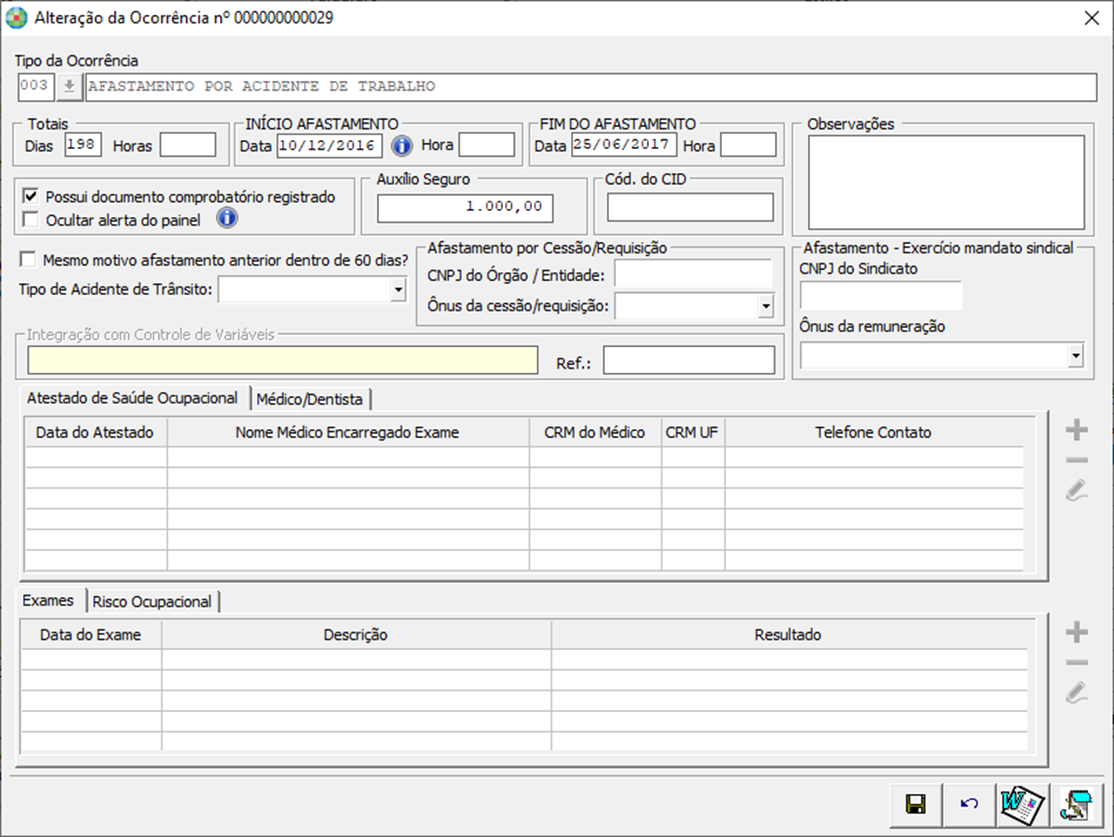
Task: Add a row to the Exames table
Action: (1076, 632)
